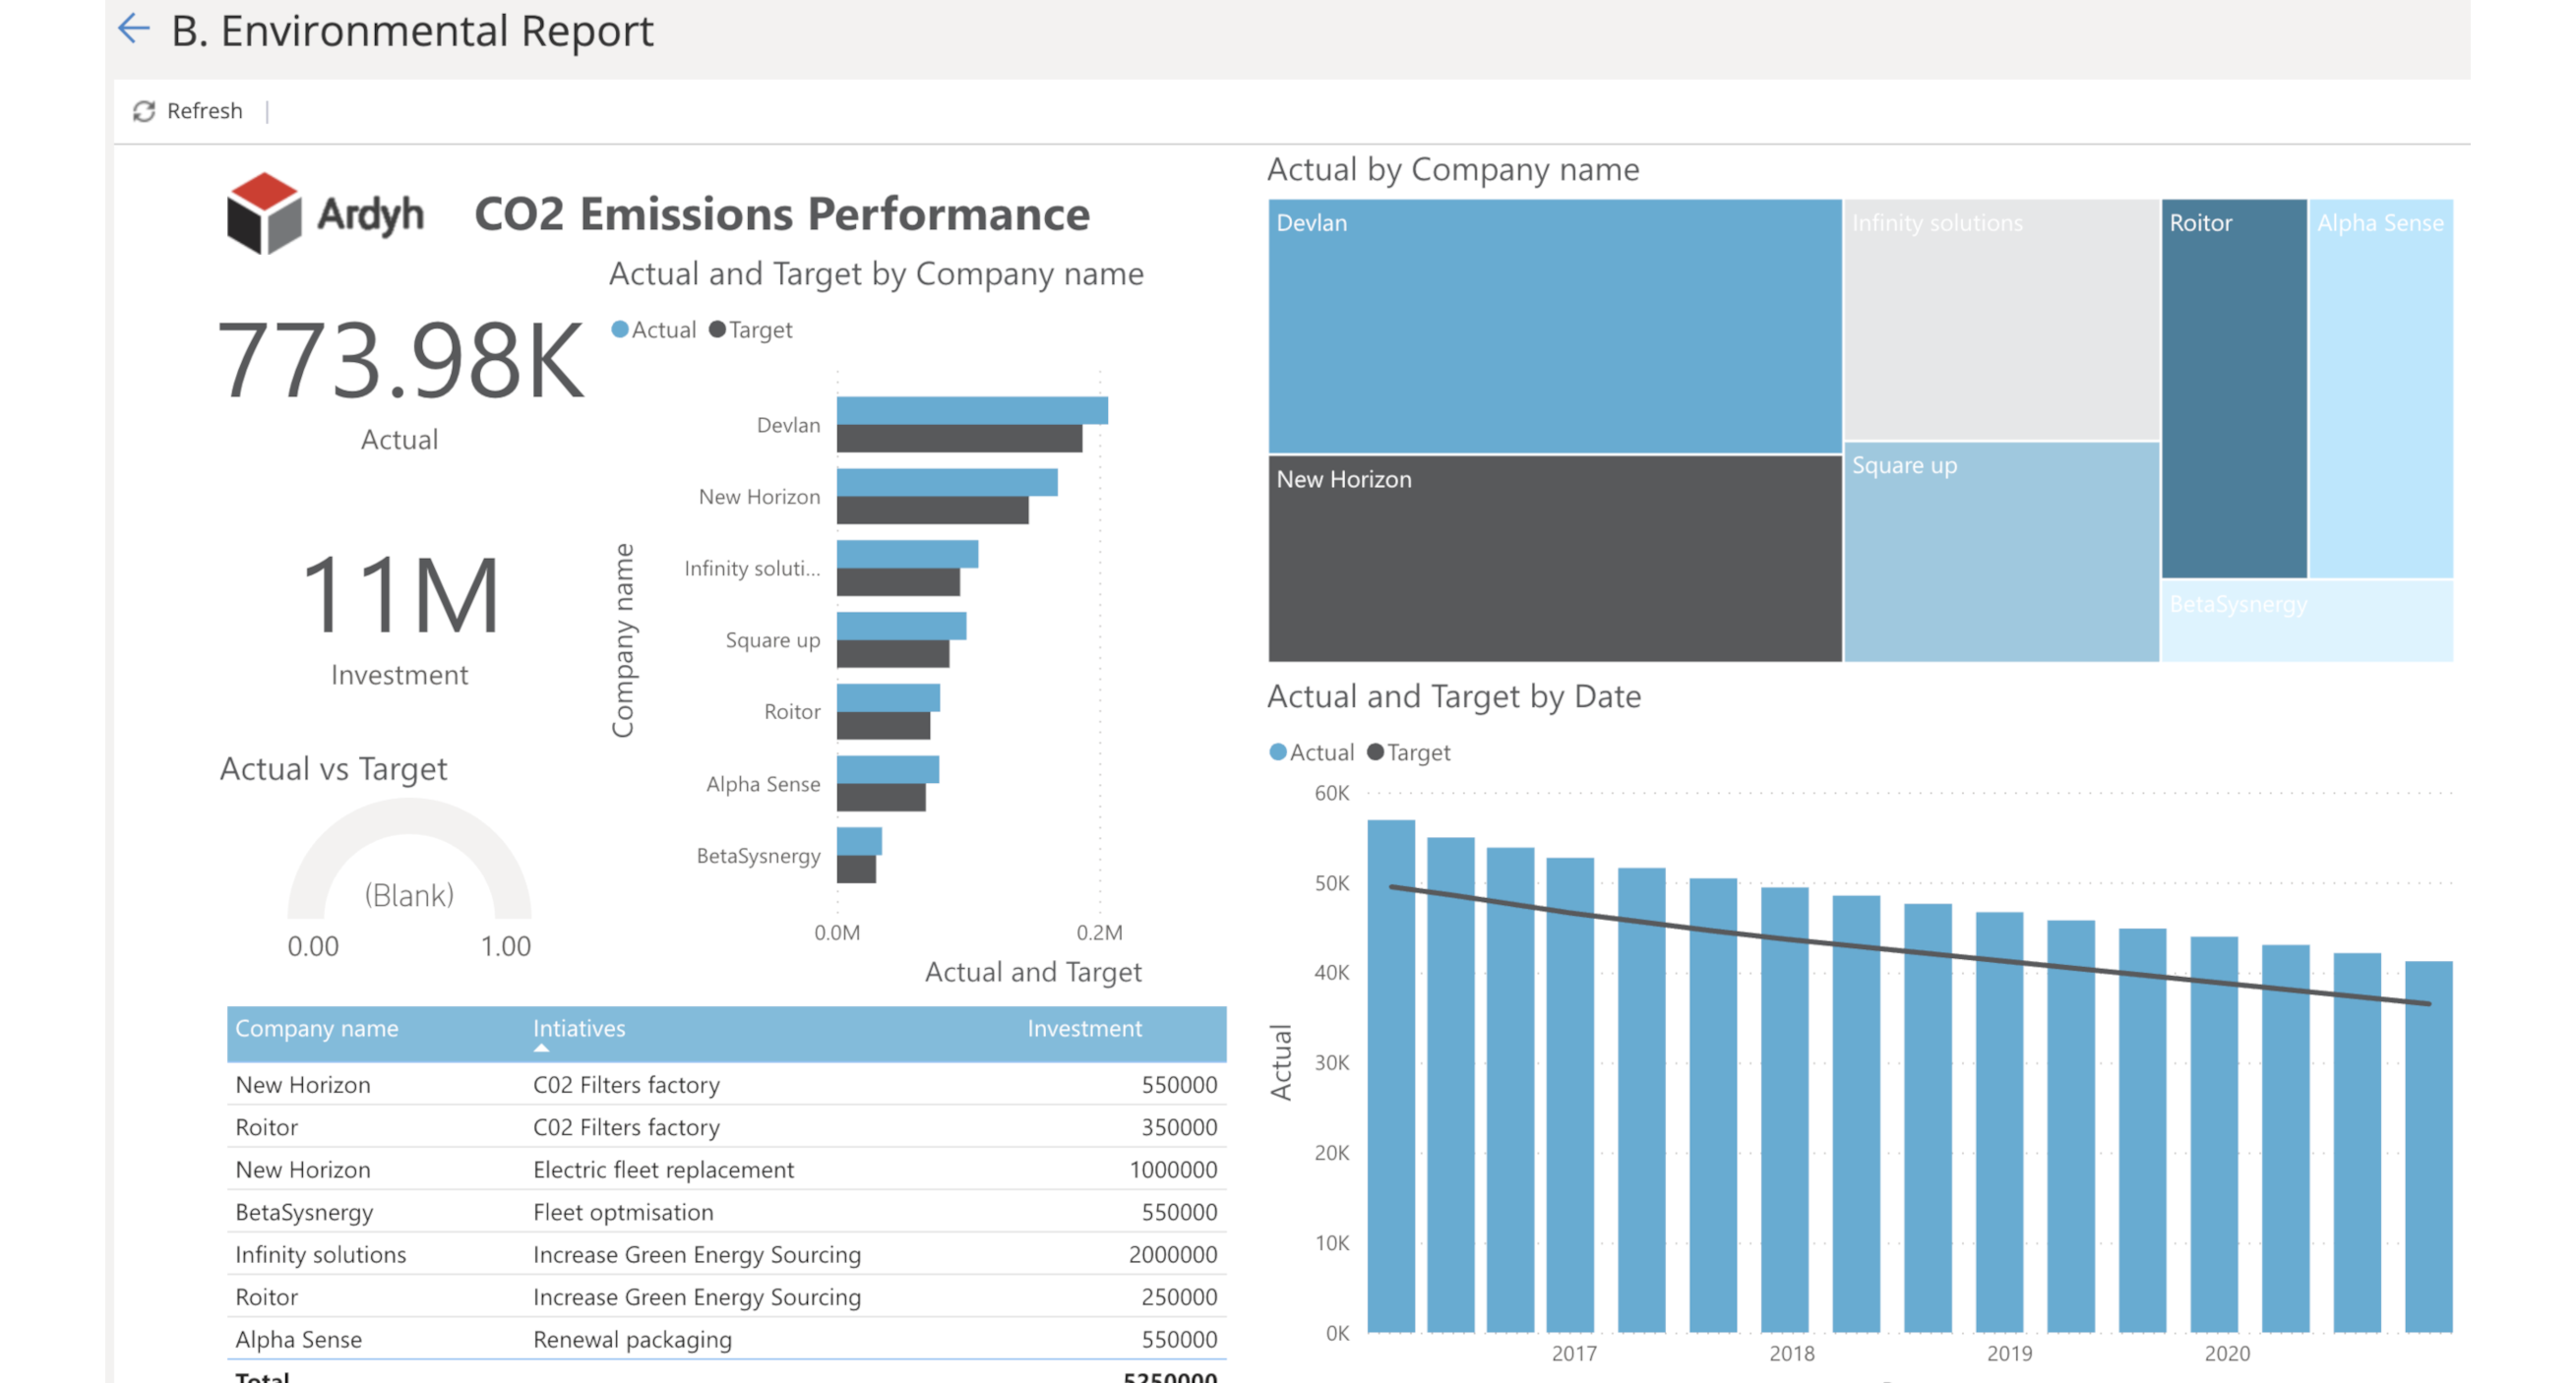
Task: Click the Ardyh cube logo
Action: click(x=263, y=212)
